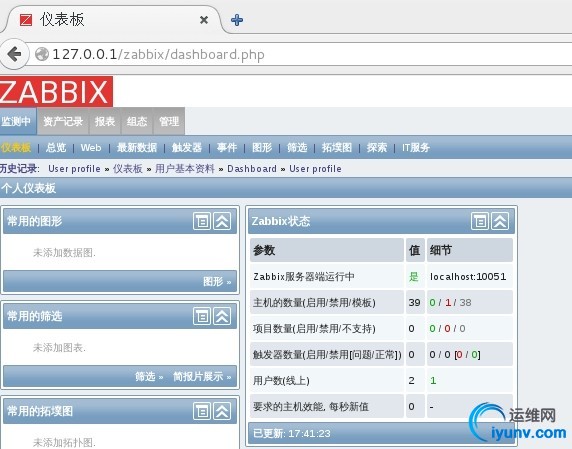Screen dimensions: 572x449
Task: Click 用户基本资料 history link
Action: tap(185, 169)
